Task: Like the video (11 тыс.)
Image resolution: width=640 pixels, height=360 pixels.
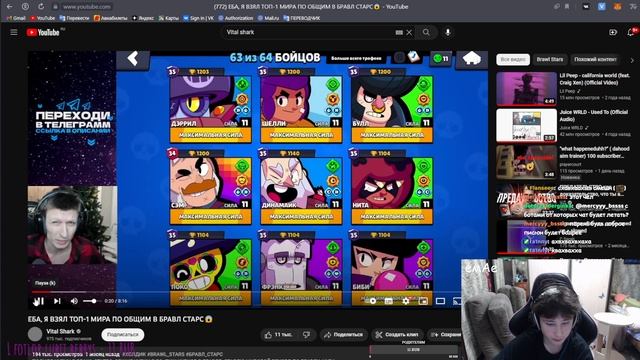Action: pyautogui.click(x=280, y=335)
